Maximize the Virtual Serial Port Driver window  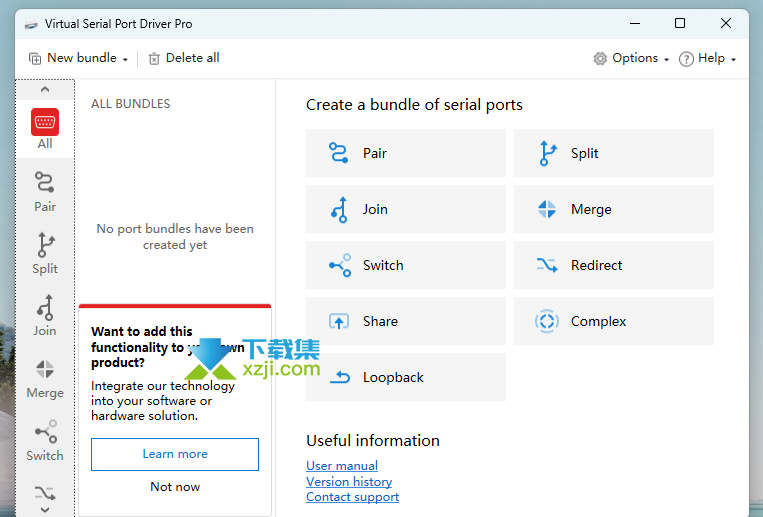coord(680,23)
